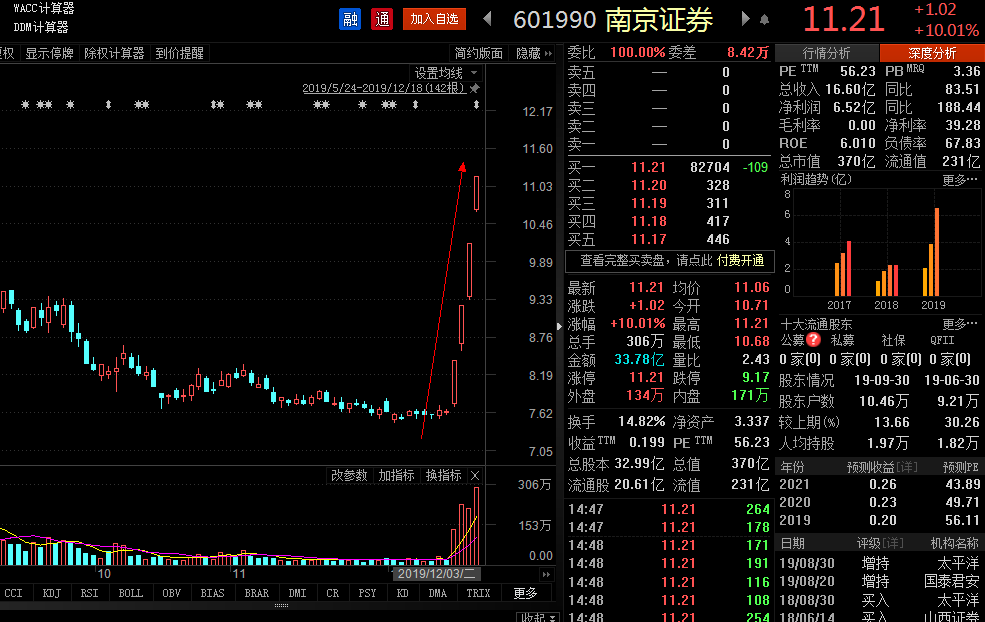Close the volume indicator panel
The width and height of the screenshot is (985, 622).
pyautogui.click(x=475, y=476)
